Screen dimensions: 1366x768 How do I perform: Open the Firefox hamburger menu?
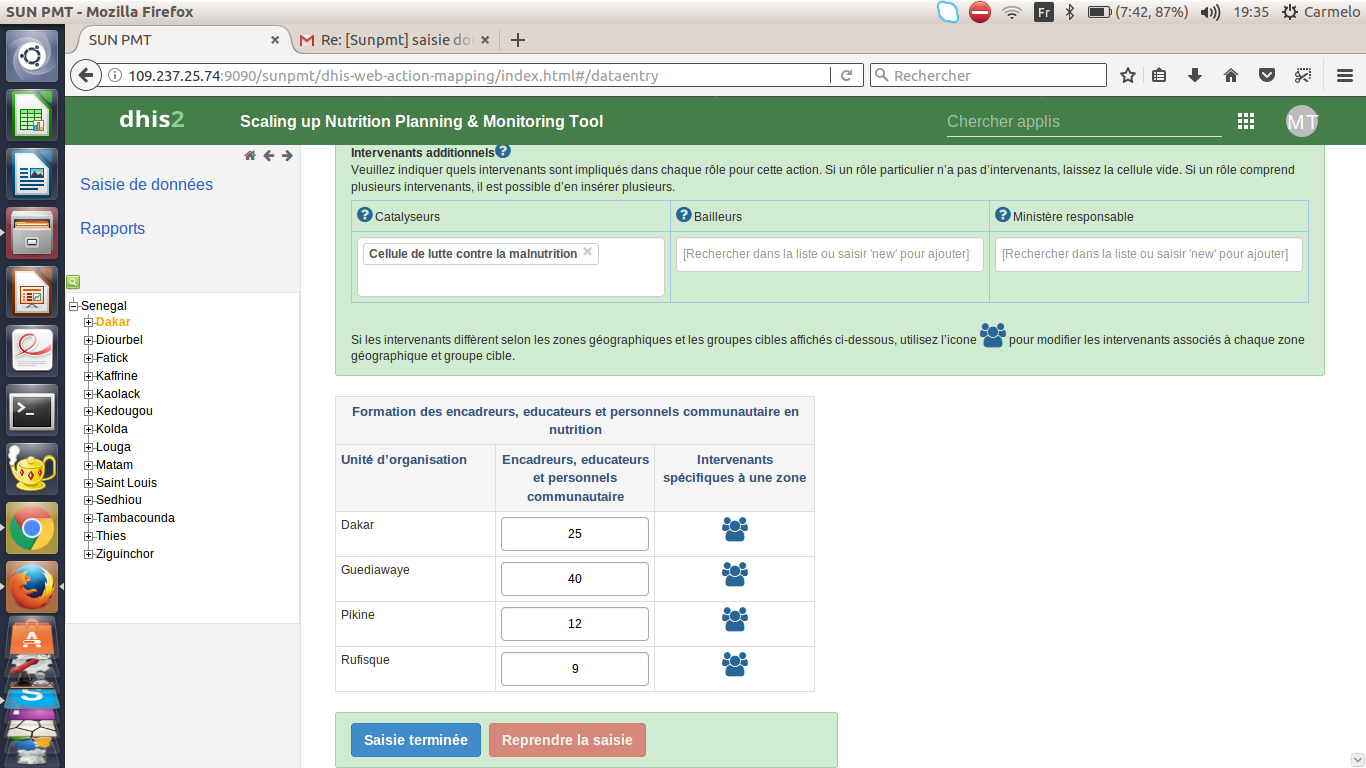click(x=1345, y=75)
